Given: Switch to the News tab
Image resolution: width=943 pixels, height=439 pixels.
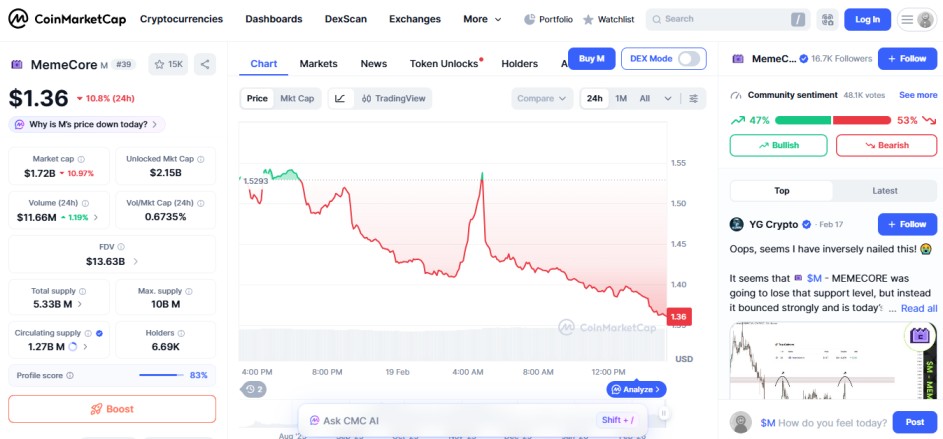Looking at the screenshot, I should (374, 64).
